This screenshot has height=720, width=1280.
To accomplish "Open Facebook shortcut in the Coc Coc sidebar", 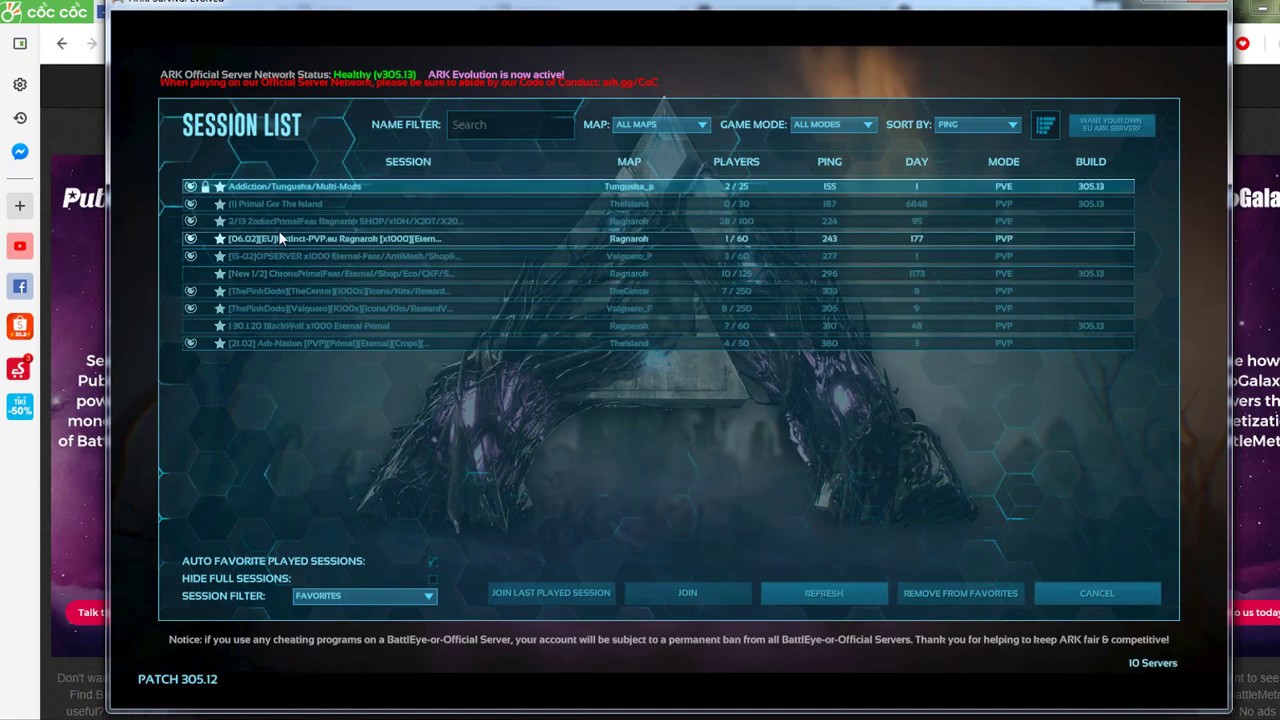I will tap(20, 287).
